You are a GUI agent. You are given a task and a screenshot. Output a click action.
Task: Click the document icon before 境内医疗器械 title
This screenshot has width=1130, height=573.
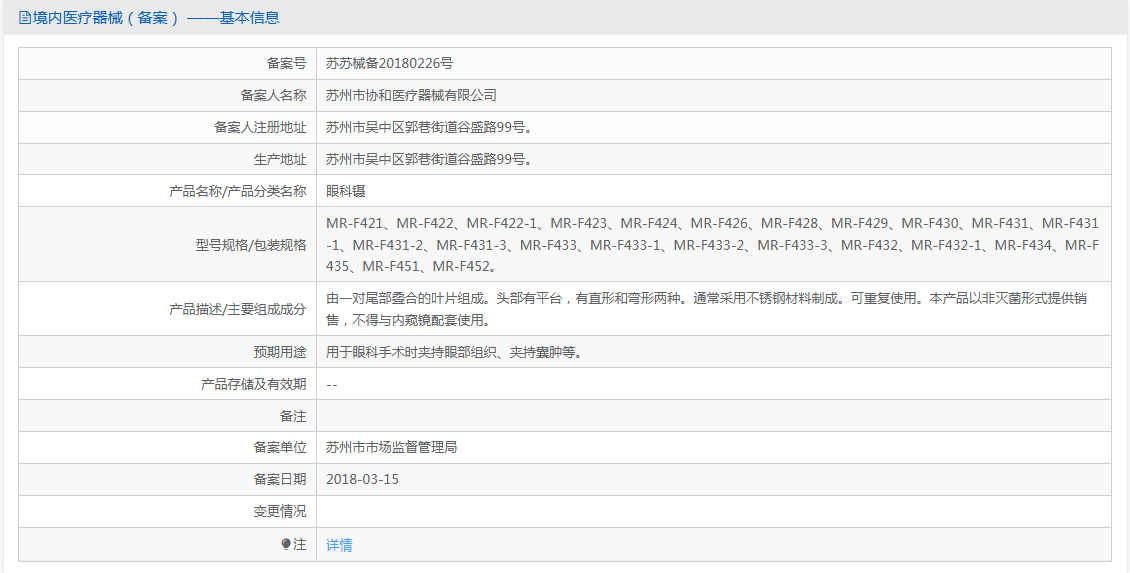[x=25, y=18]
